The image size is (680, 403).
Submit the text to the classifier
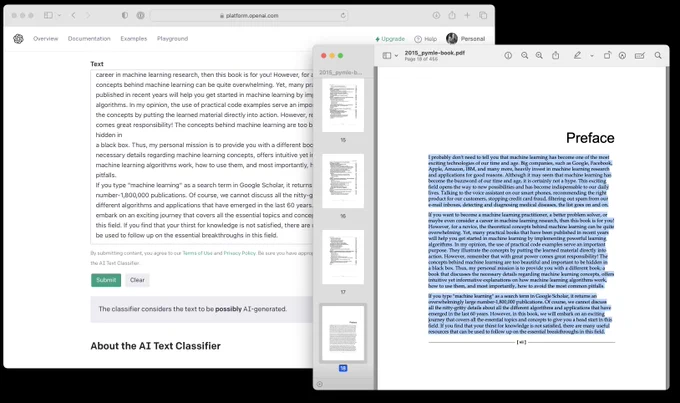coord(106,280)
